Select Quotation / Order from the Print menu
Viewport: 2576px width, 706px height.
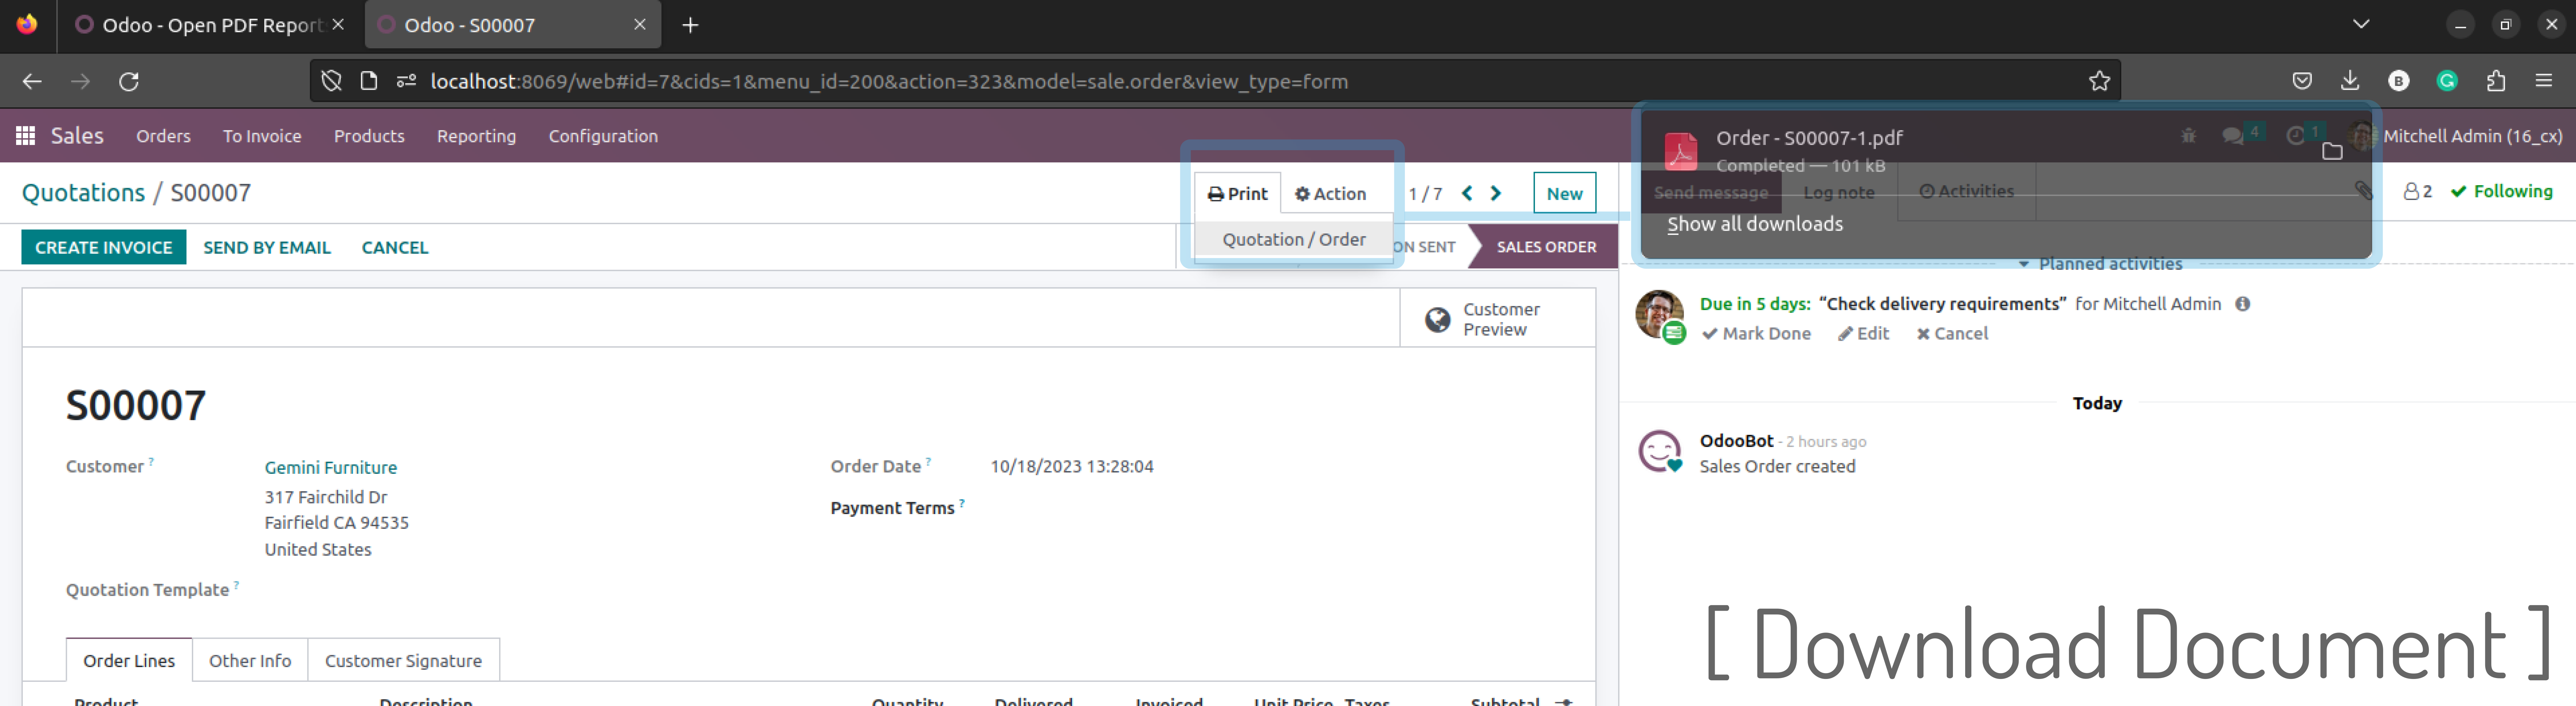1293,239
